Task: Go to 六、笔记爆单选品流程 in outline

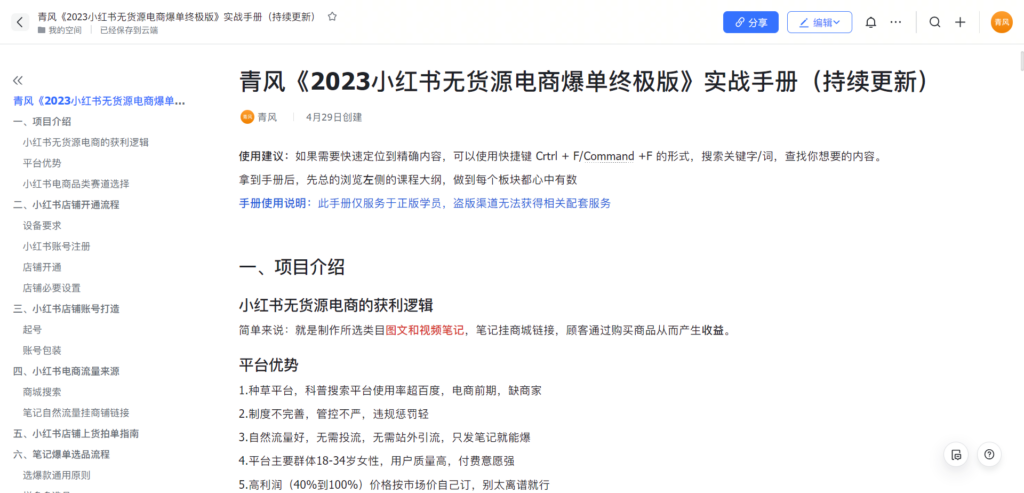Action: 61,454
